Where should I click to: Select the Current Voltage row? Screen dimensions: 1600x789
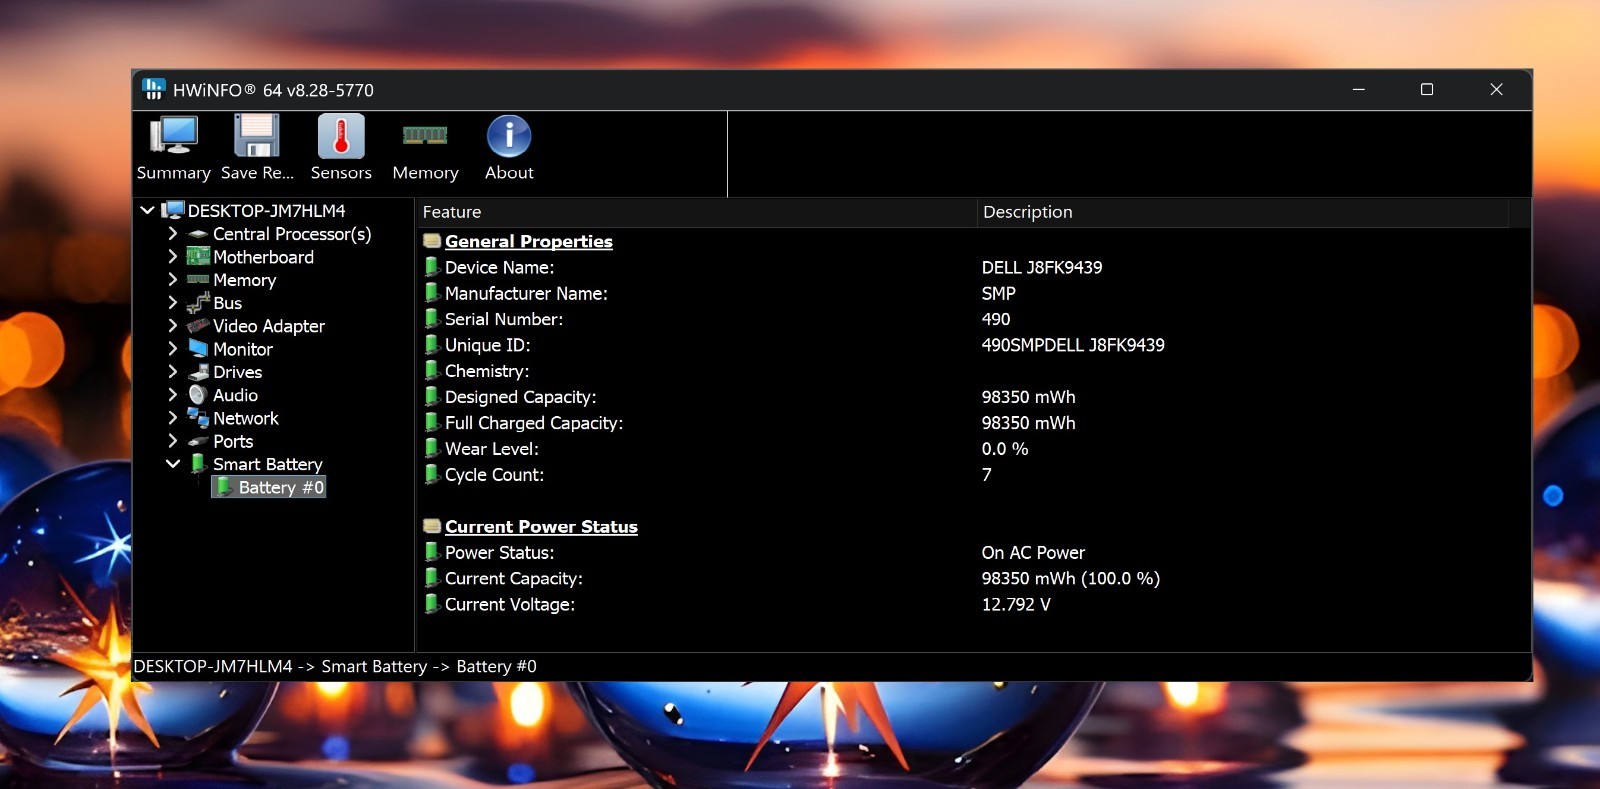[972, 604]
